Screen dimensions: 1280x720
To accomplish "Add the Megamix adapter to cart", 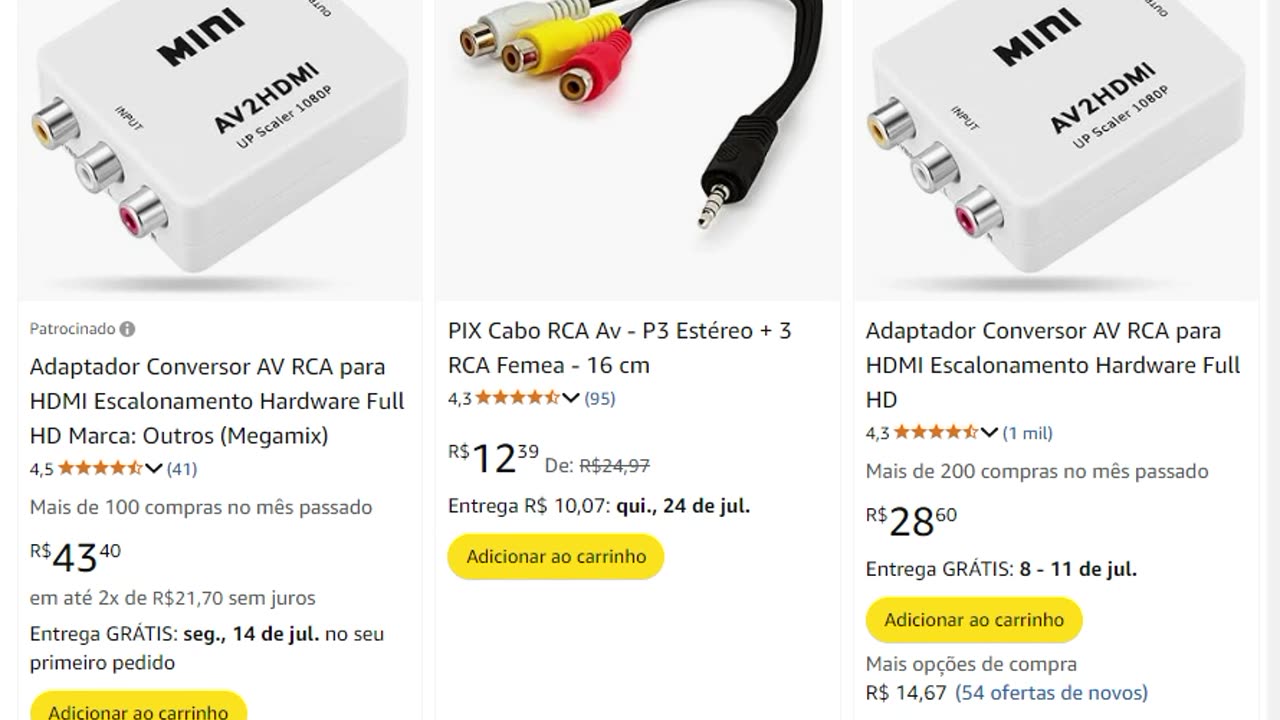I will (138, 708).
